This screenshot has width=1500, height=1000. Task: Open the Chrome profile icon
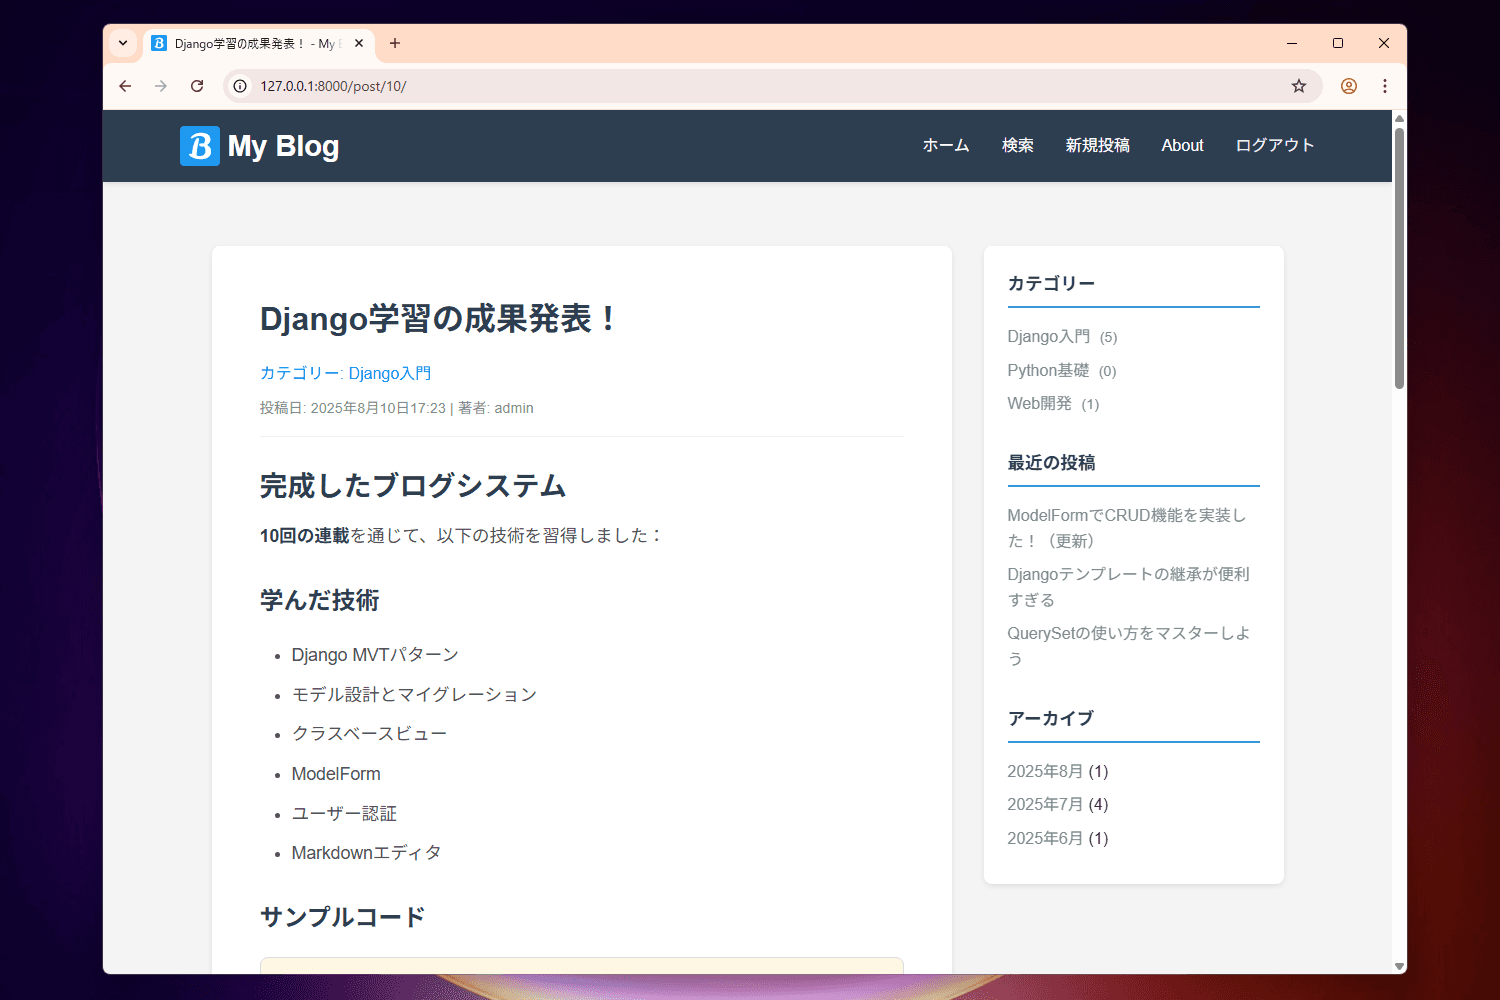pos(1349,86)
